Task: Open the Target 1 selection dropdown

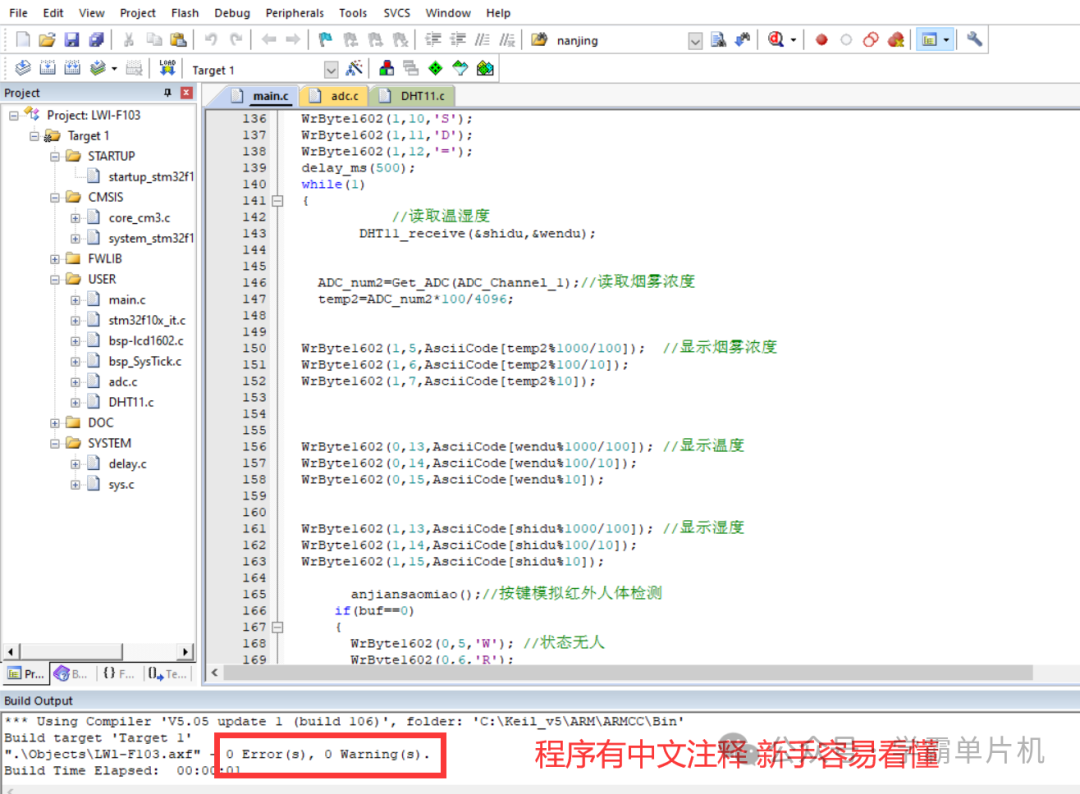Action: 330,68
